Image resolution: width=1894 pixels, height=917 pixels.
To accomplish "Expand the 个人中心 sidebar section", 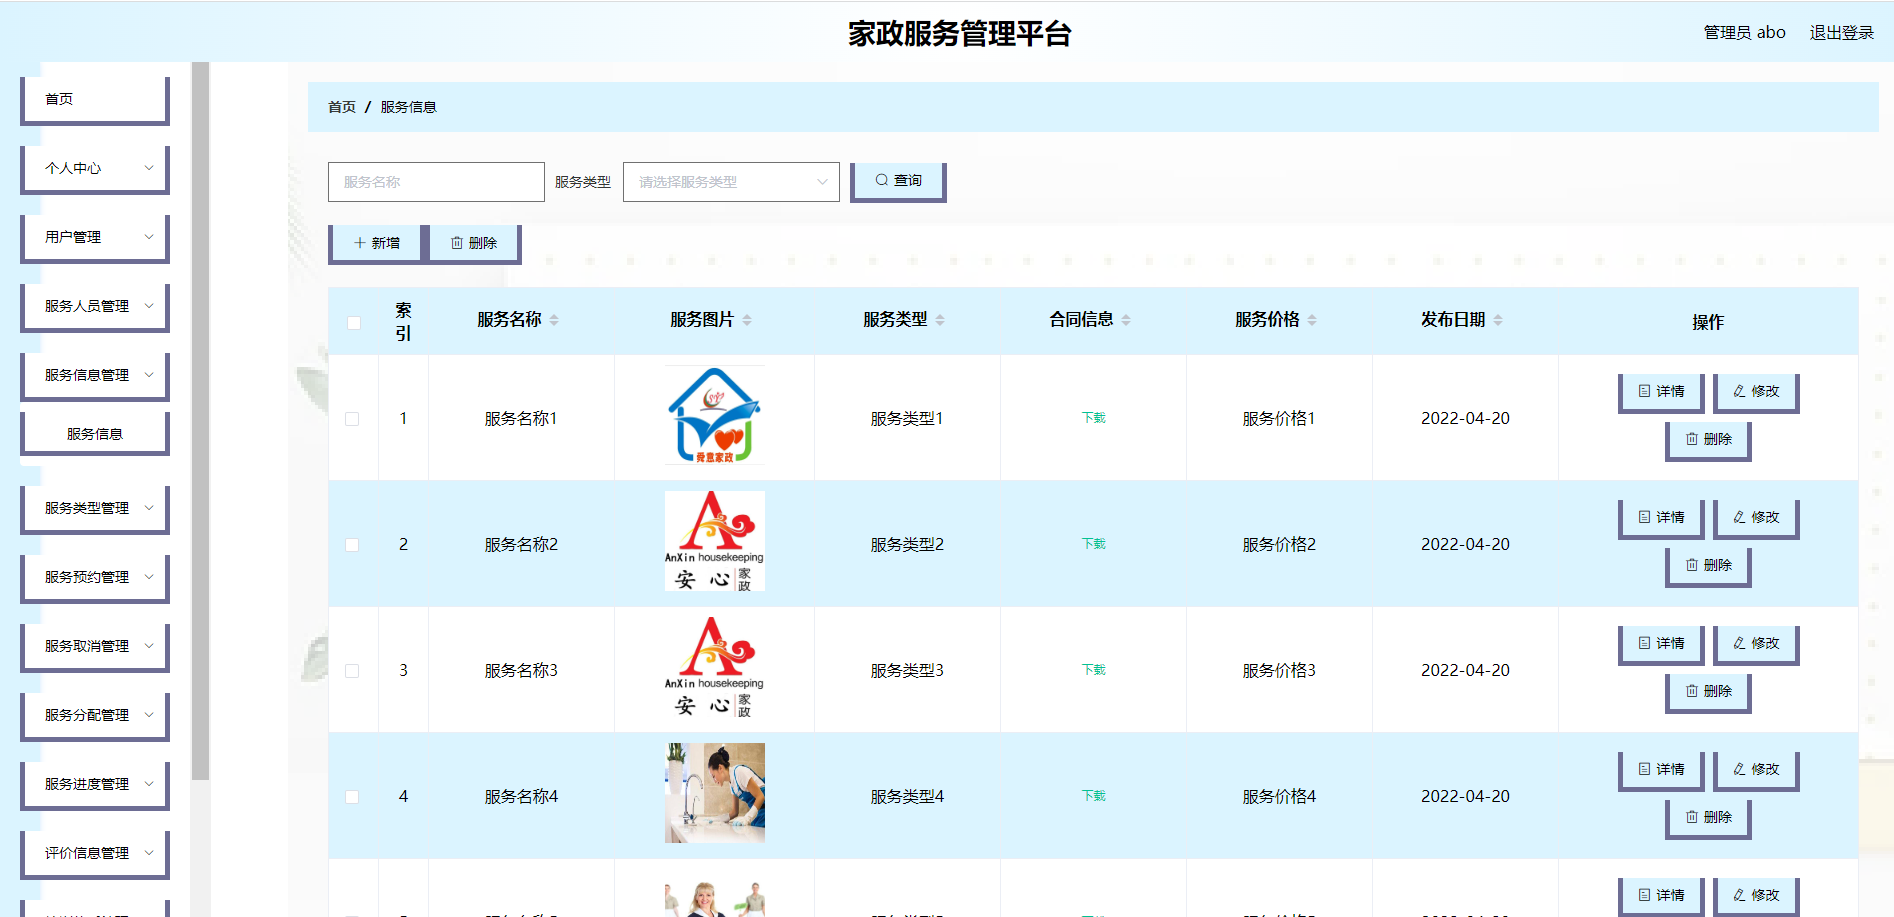I will pyautogui.click(x=93, y=168).
